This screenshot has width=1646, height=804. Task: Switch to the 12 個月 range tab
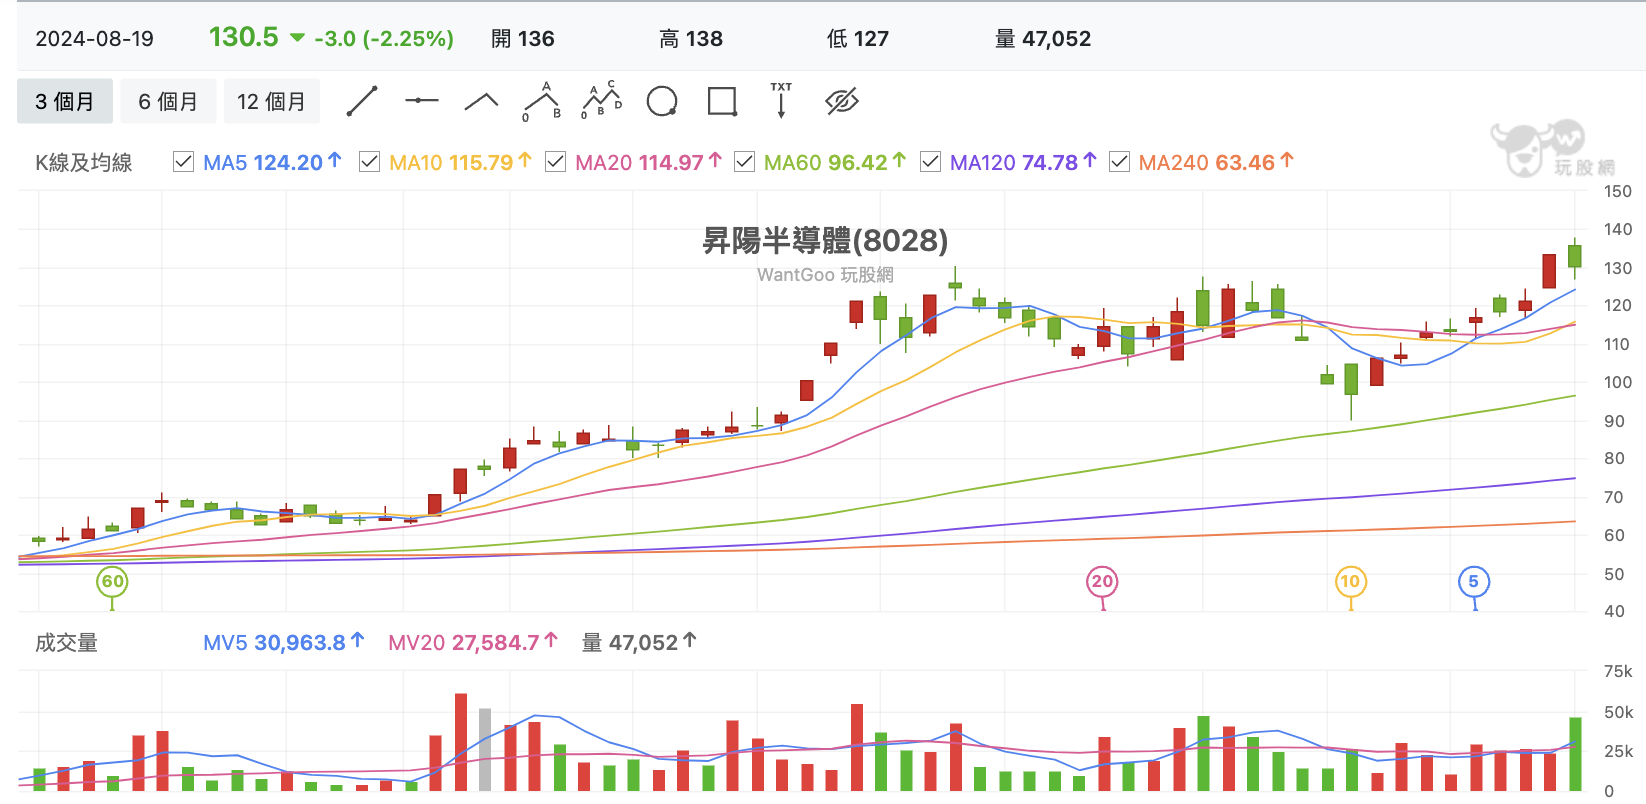(x=271, y=101)
